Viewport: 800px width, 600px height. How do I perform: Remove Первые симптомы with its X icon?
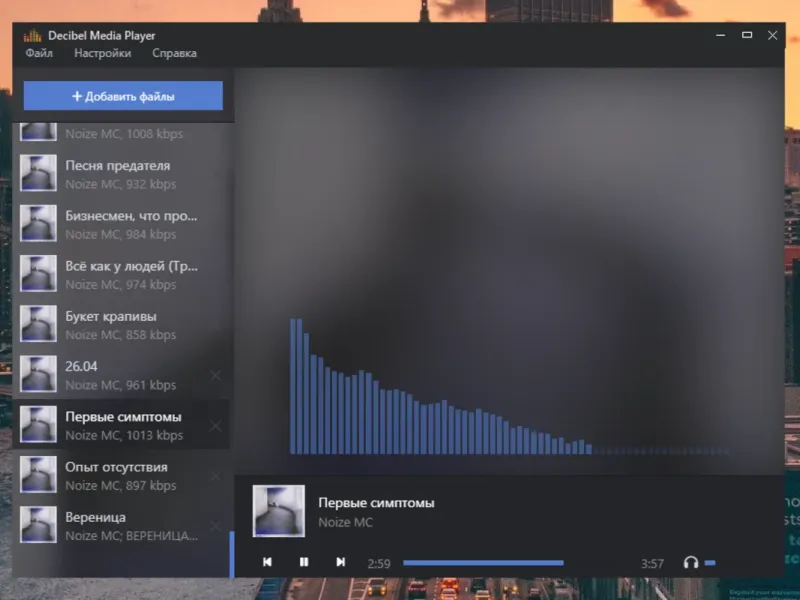pyautogui.click(x=216, y=426)
